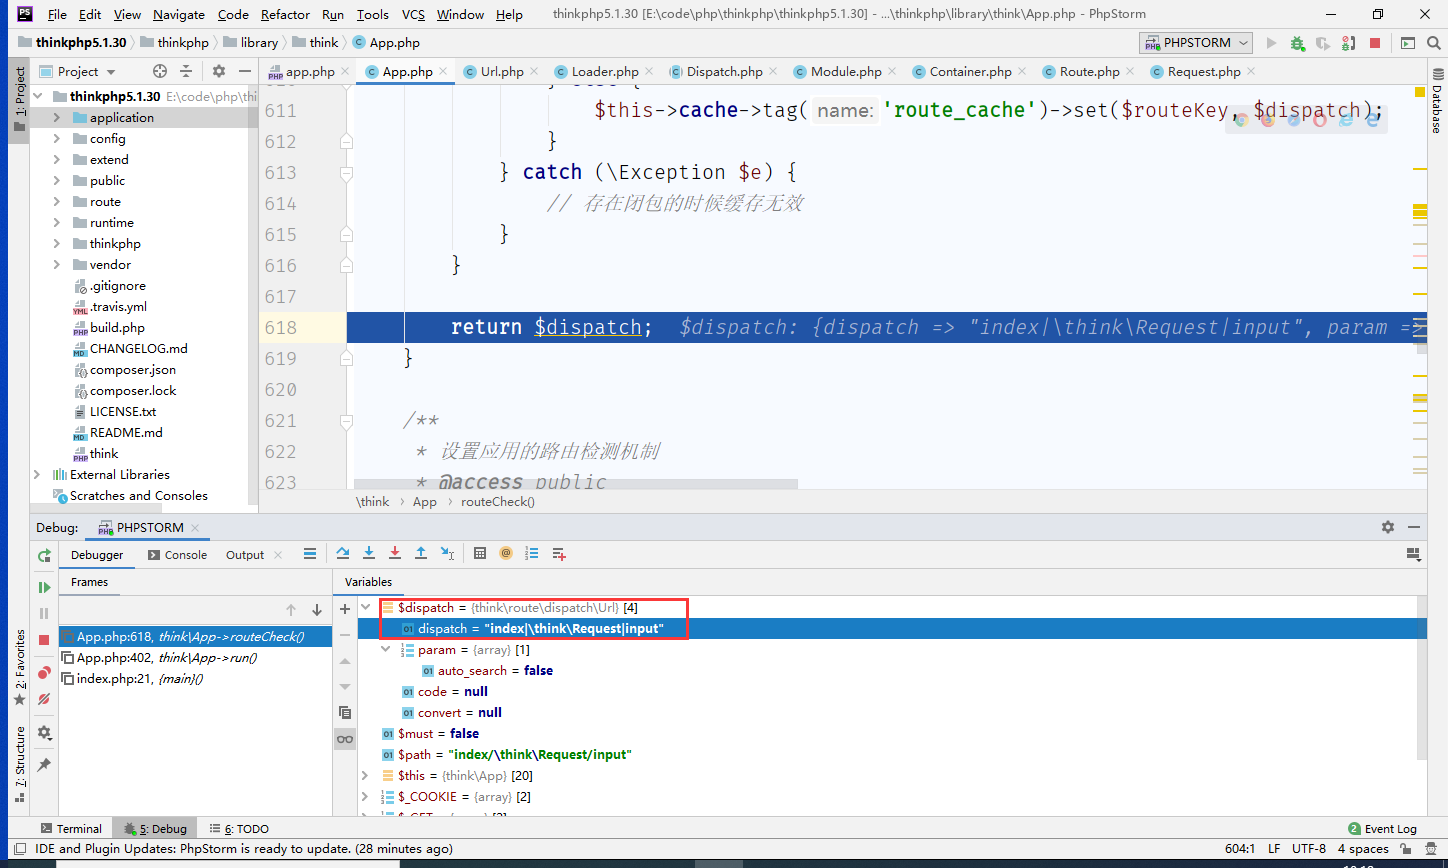Open the Debug panel settings gear
This screenshot has width=1448, height=868.
(1388, 527)
